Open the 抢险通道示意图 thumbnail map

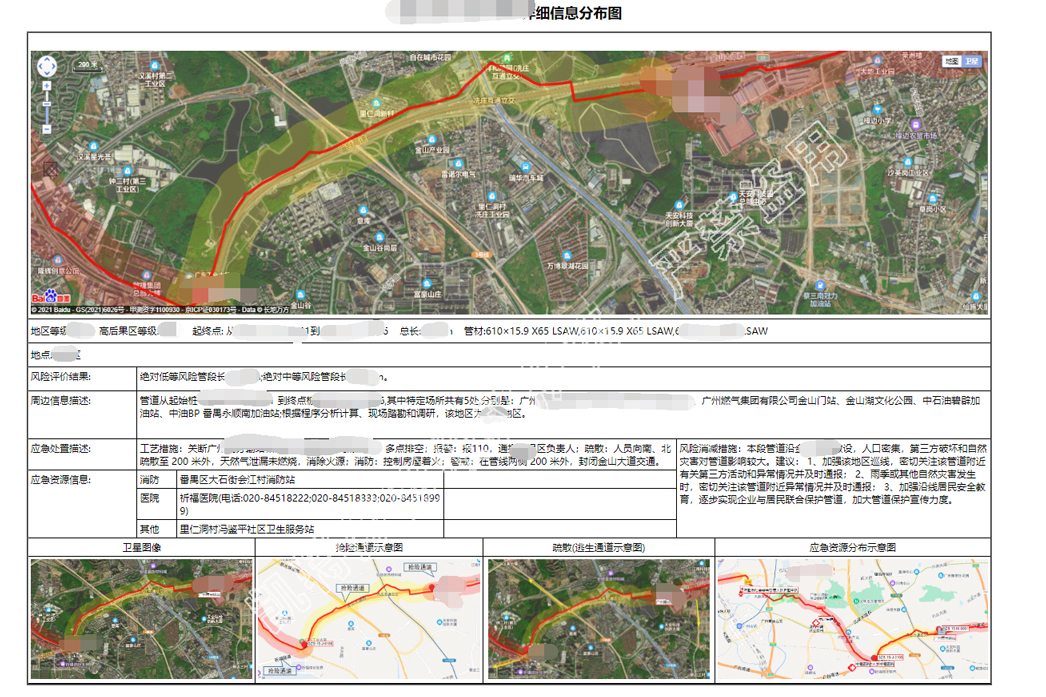click(x=369, y=619)
